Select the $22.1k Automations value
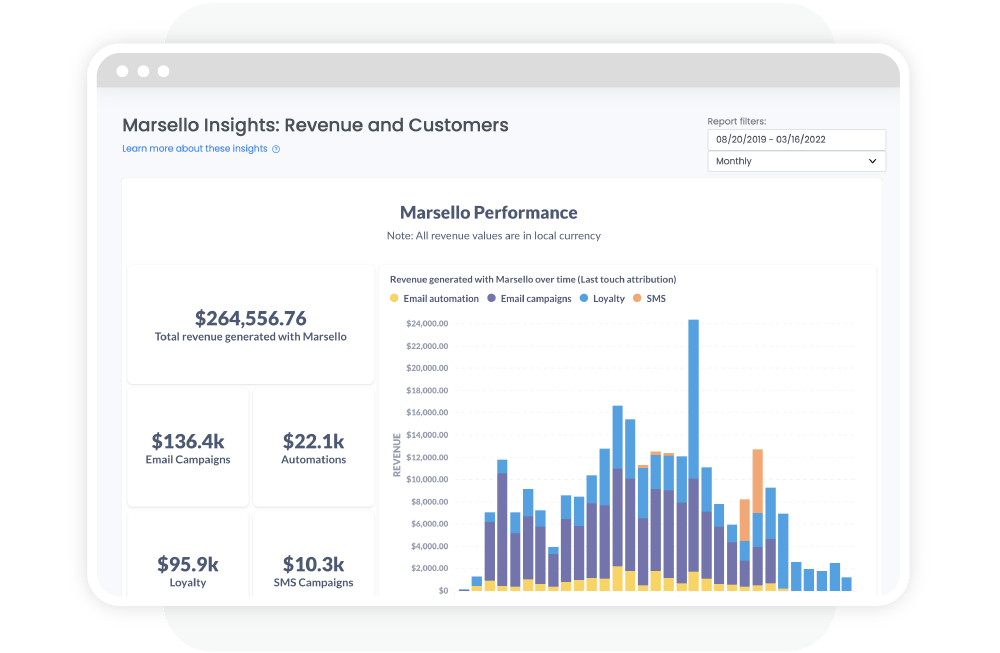Viewport: 1000px width, 653px height. (x=314, y=441)
